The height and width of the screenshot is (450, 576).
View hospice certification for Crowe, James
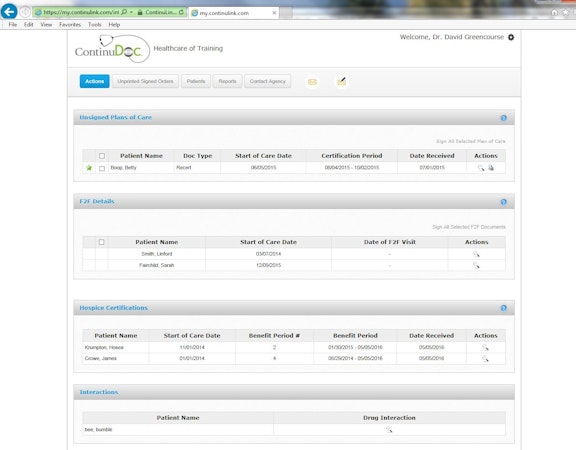[x=485, y=359]
